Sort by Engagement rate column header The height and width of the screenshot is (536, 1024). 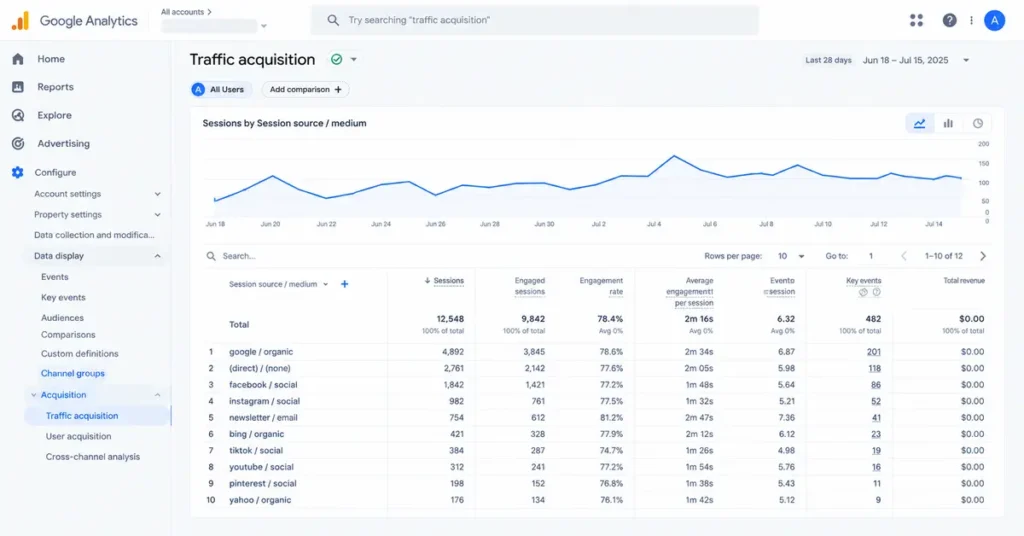tap(601, 286)
